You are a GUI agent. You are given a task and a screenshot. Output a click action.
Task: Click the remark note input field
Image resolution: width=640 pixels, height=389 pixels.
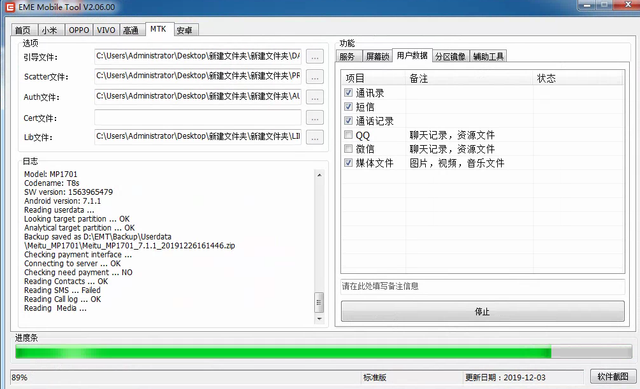(483, 286)
